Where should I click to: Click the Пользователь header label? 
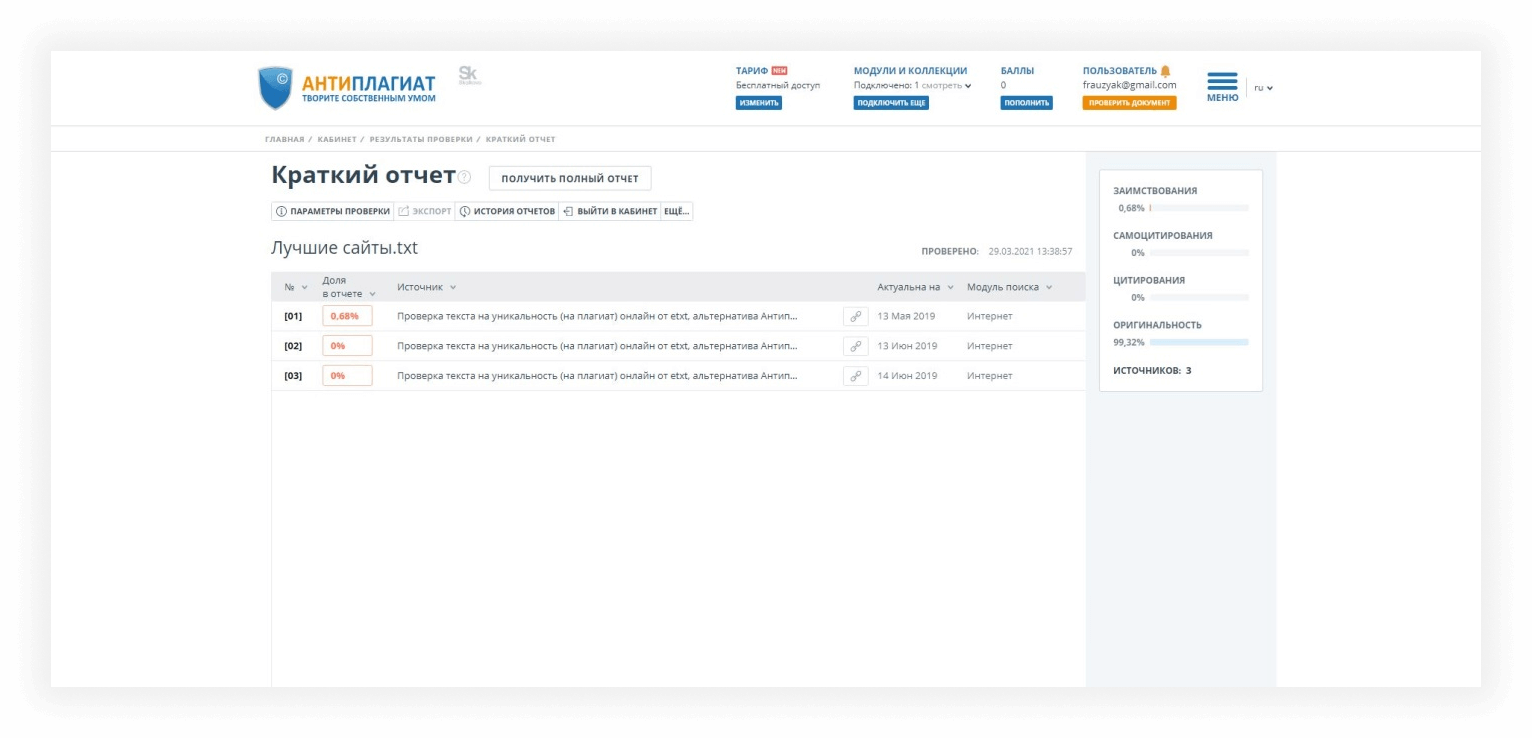click(1119, 71)
